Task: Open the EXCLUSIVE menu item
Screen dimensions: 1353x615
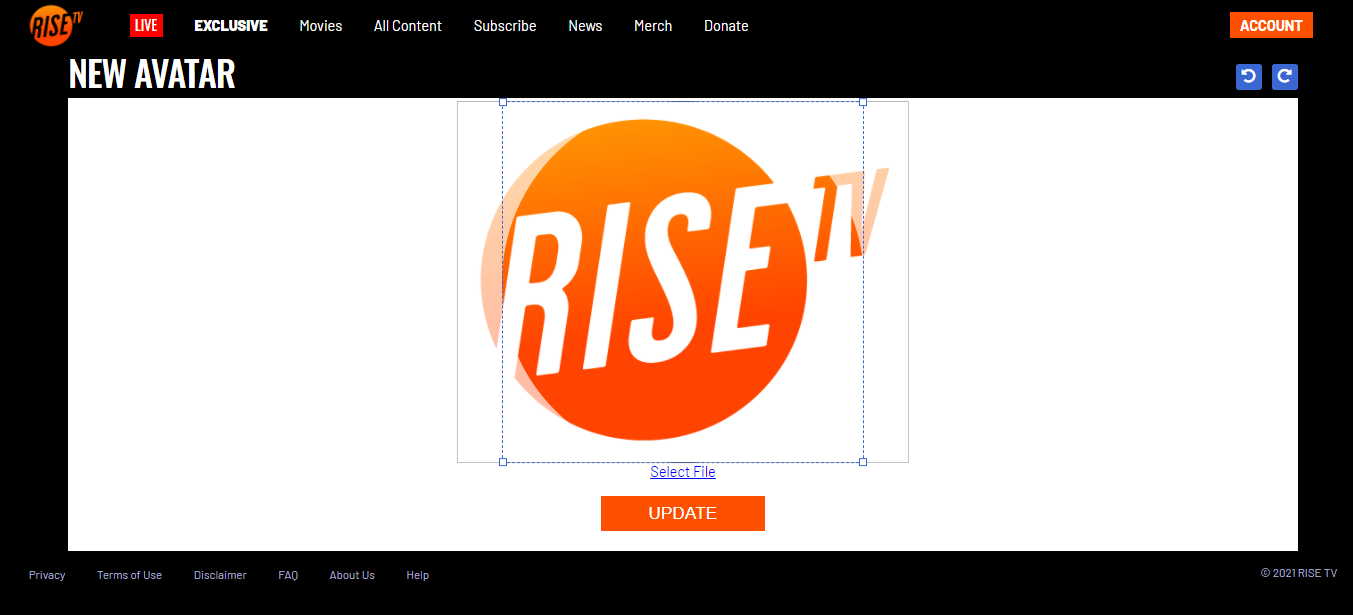Action: click(231, 26)
